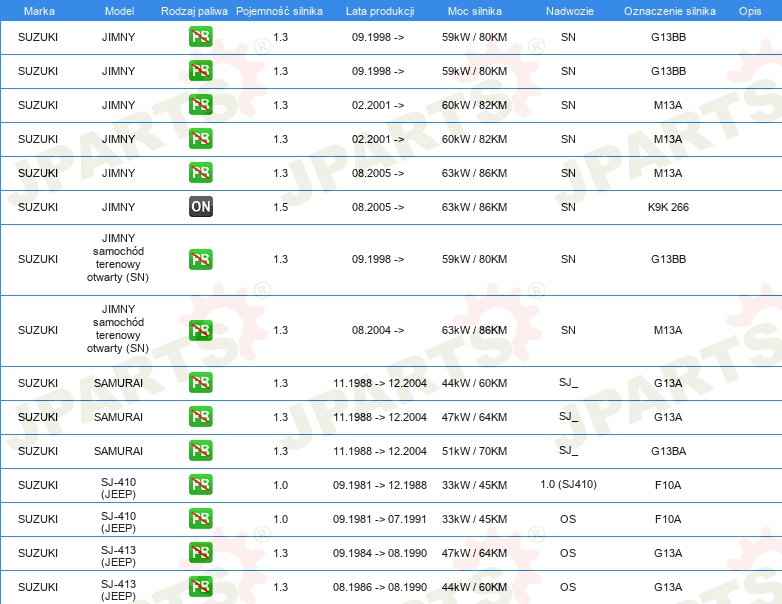Screen dimensions: 782x604
Task: Click the Nadwozie column header
Action: [x=570, y=11]
